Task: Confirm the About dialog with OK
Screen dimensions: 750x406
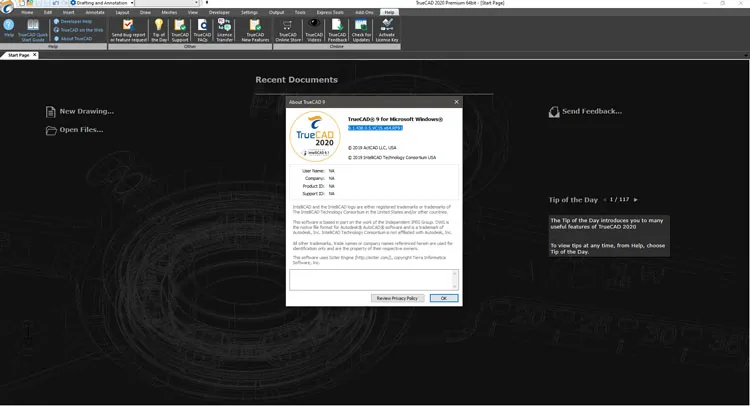Action: tap(443, 298)
